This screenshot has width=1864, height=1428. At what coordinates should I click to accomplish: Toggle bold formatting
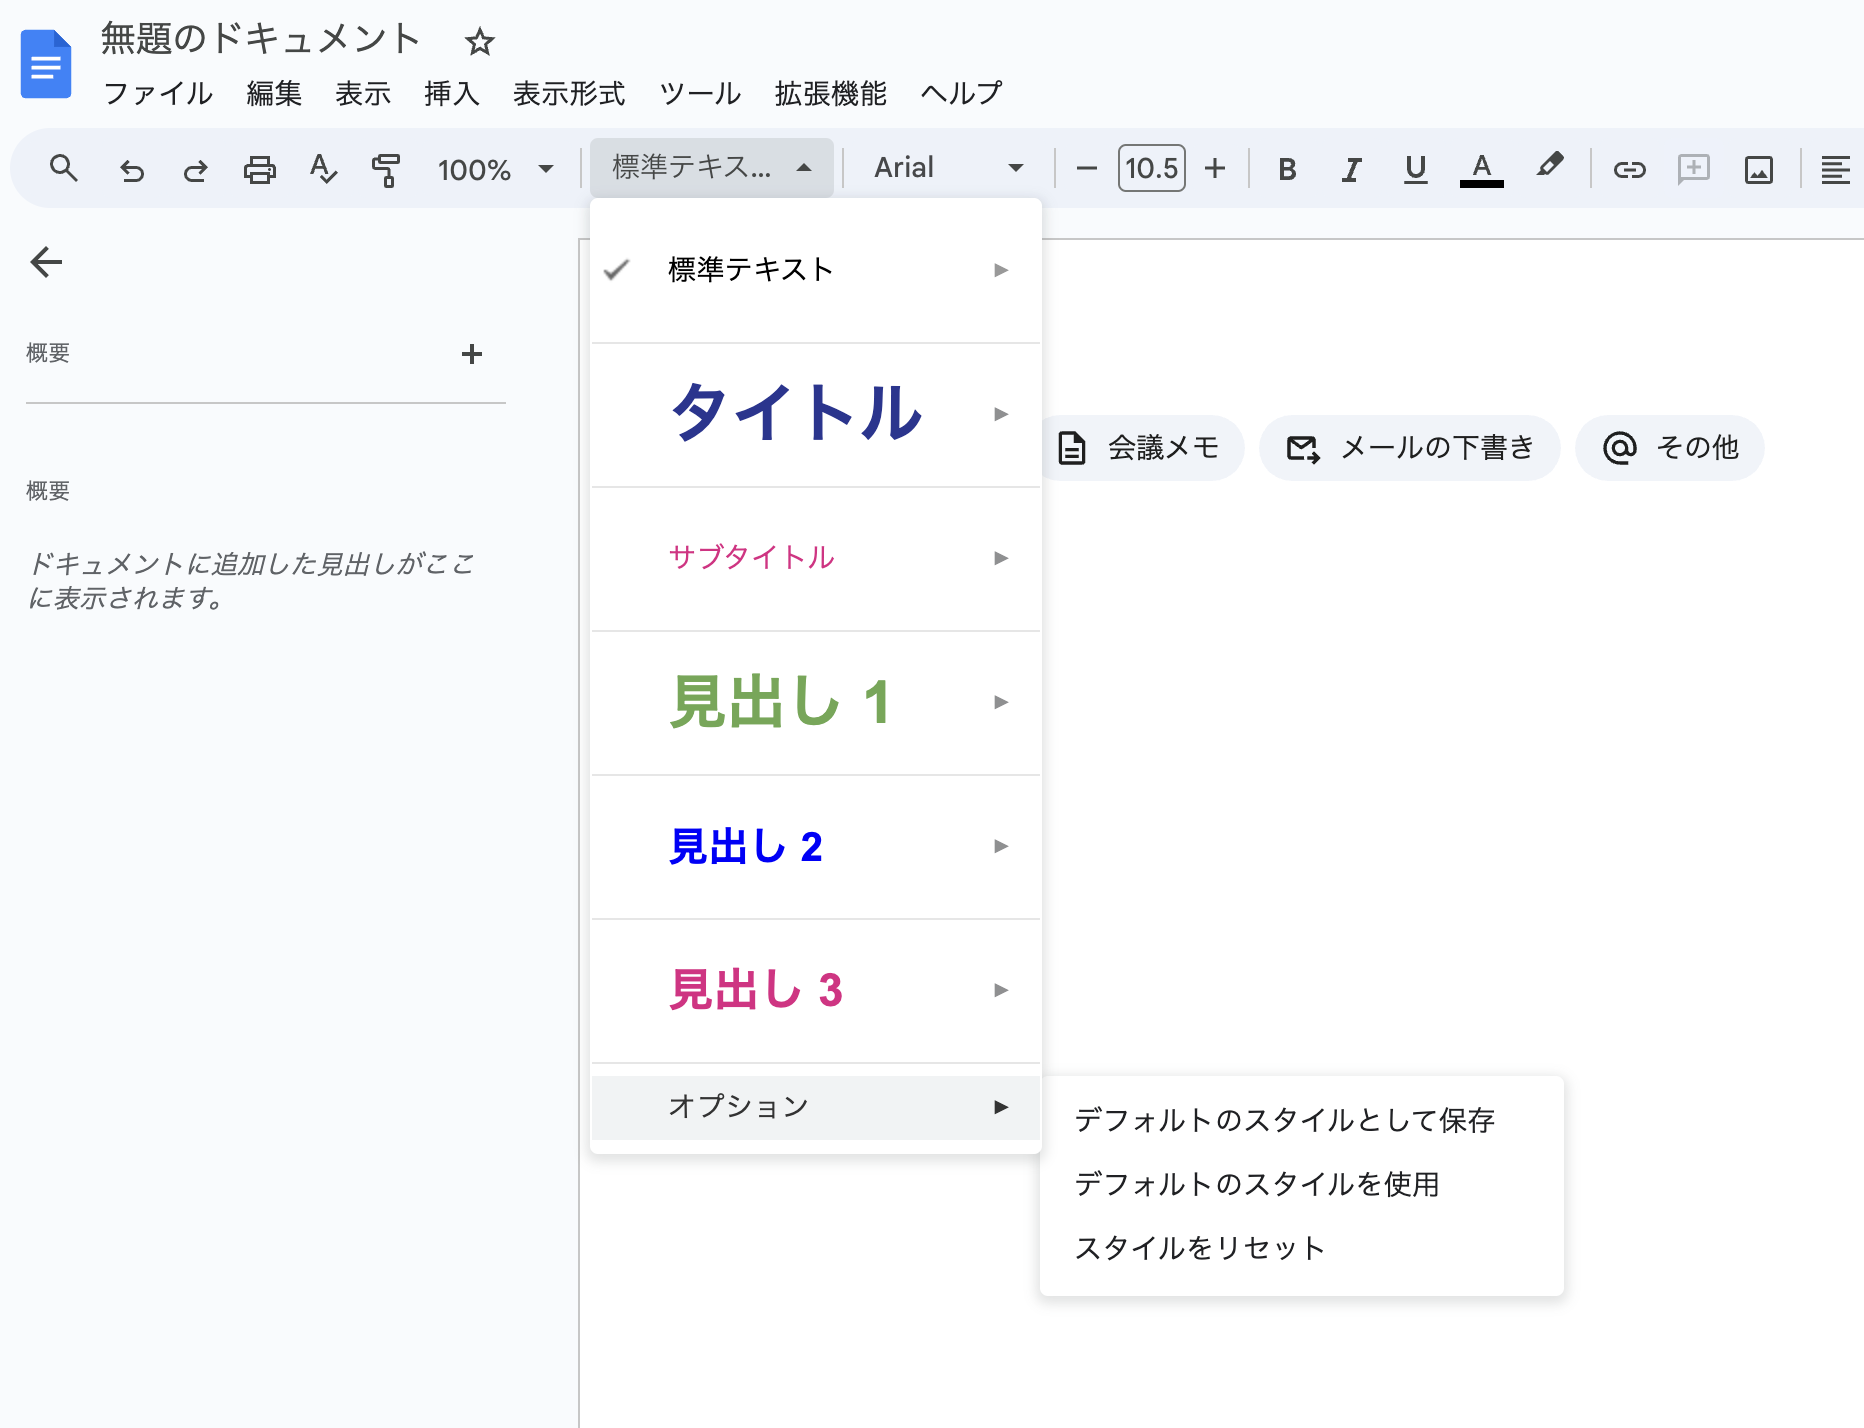pos(1288,169)
